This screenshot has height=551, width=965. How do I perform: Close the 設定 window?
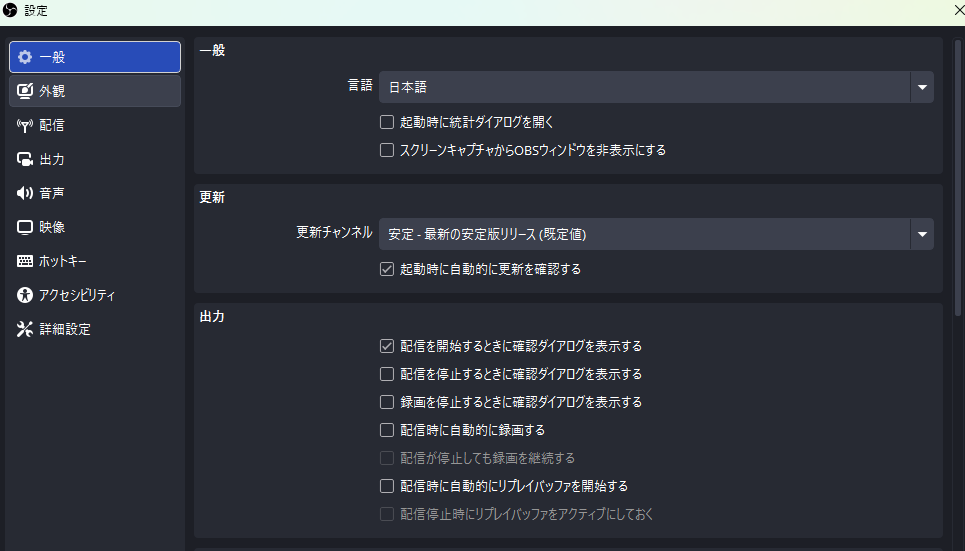pyautogui.click(x=958, y=10)
